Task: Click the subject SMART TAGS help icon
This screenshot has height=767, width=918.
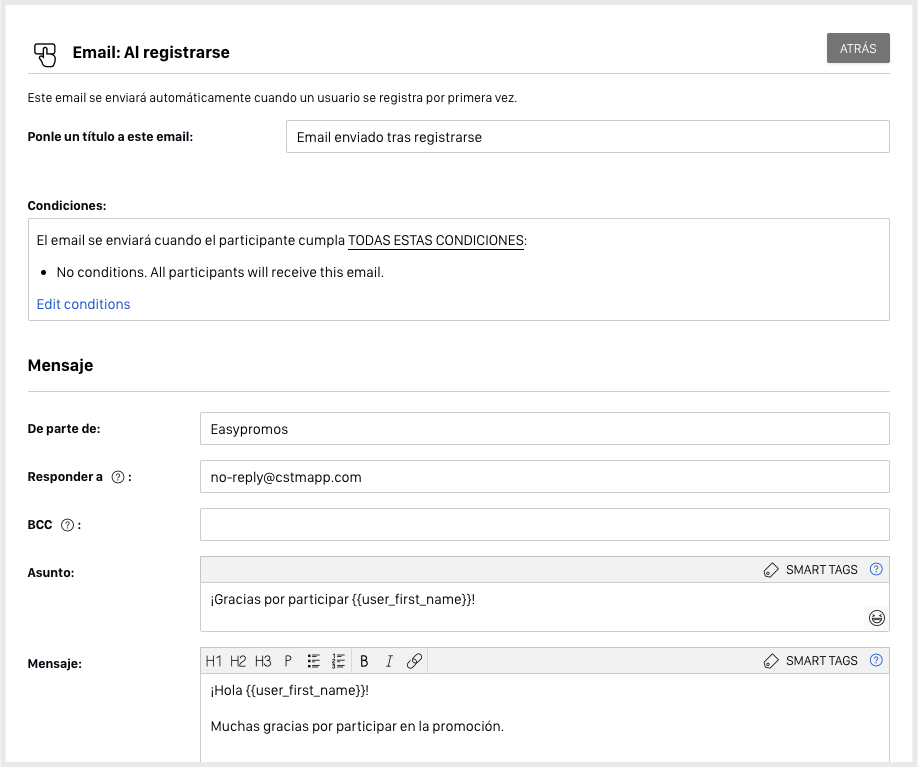Action: tap(876, 570)
